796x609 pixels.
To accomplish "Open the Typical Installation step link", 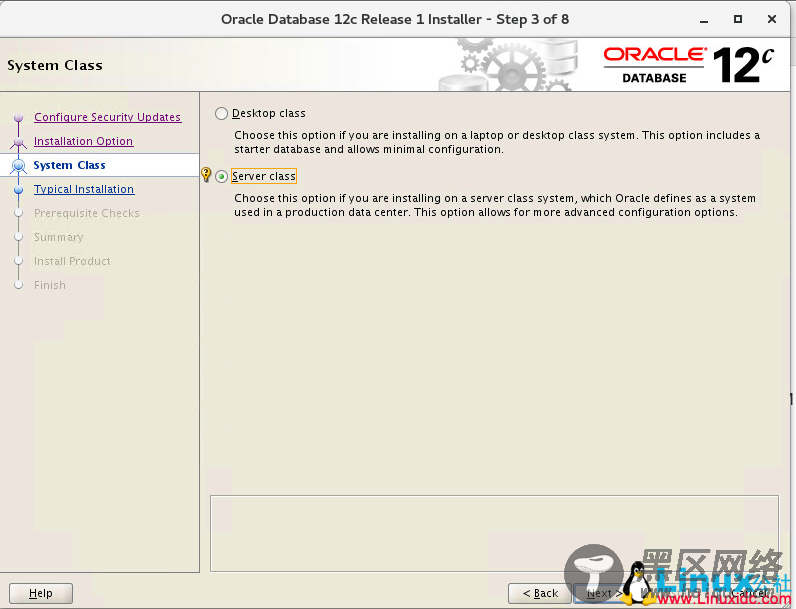I will tap(84, 189).
